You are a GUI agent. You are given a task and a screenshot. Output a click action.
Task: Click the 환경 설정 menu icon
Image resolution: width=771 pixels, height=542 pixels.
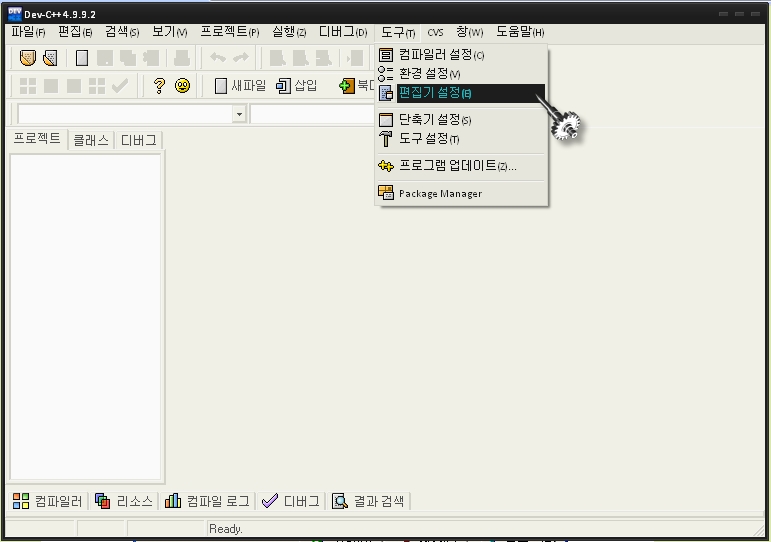tap(386, 74)
